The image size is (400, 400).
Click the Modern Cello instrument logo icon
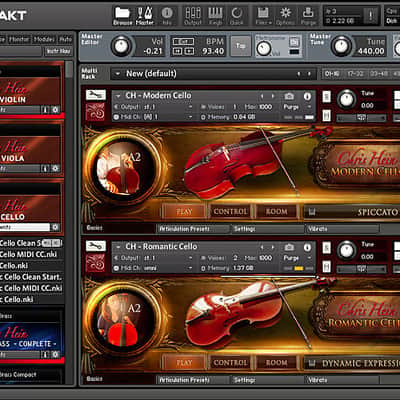point(96,112)
